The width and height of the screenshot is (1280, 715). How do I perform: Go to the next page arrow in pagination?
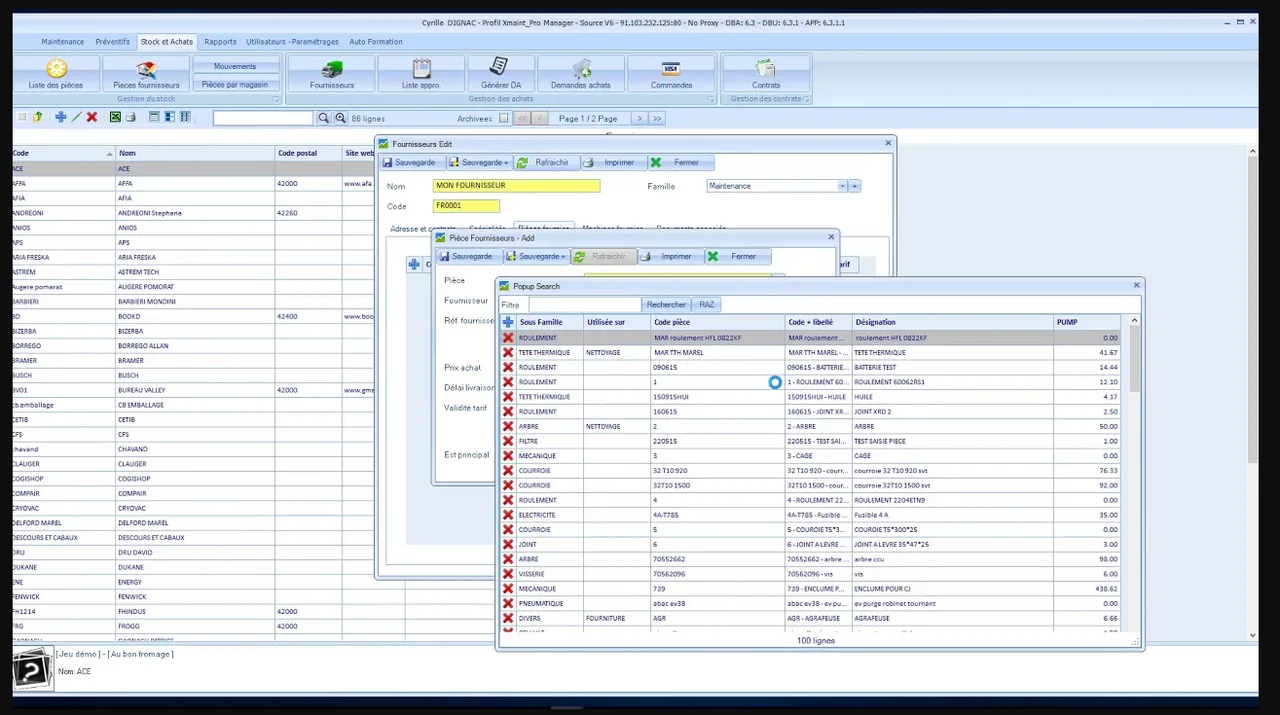[x=640, y=118]
